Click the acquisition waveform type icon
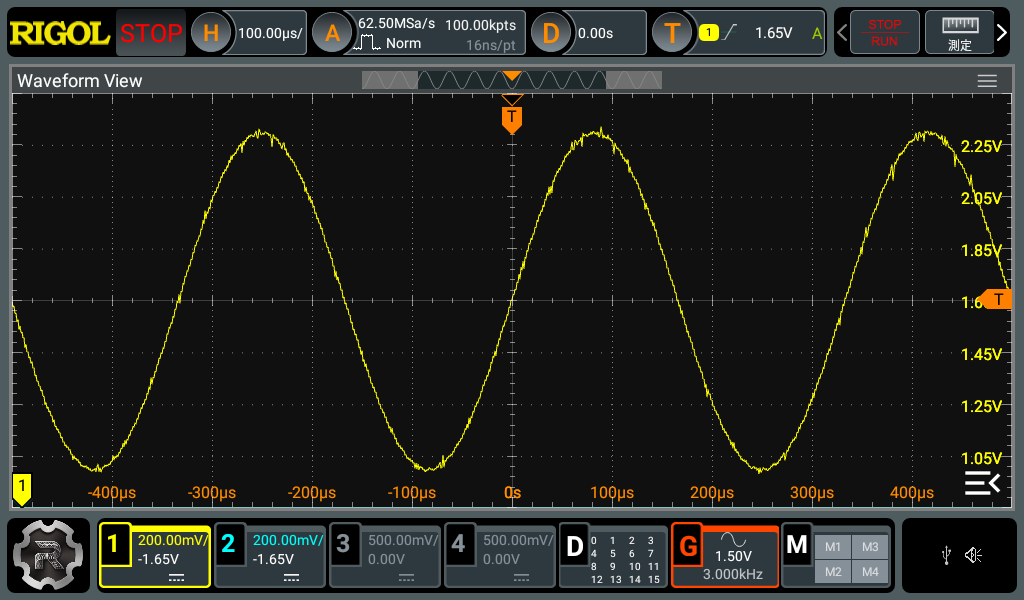Screen dimensions: 1024x600 pos(366,43)
